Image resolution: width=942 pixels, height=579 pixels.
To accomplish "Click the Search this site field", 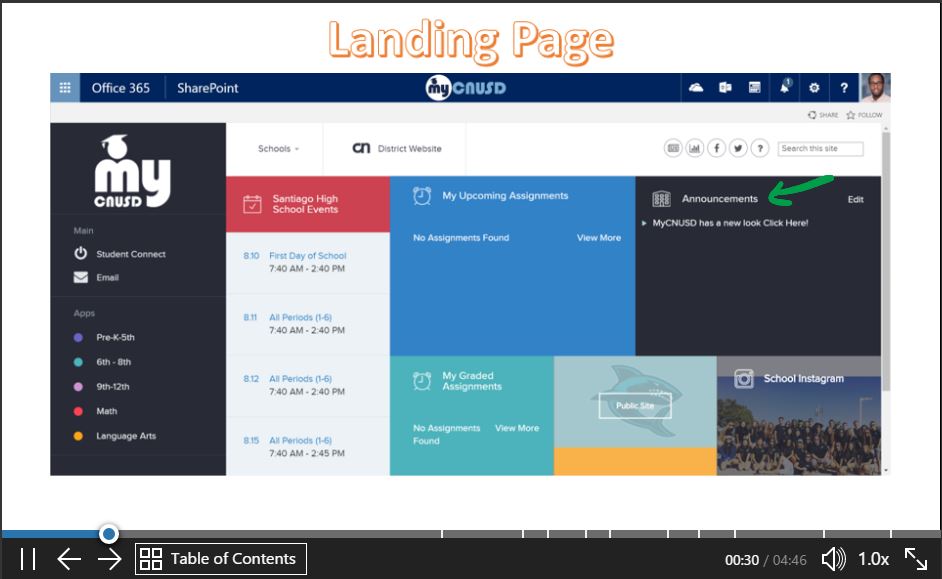I will [x=821, y=149].
